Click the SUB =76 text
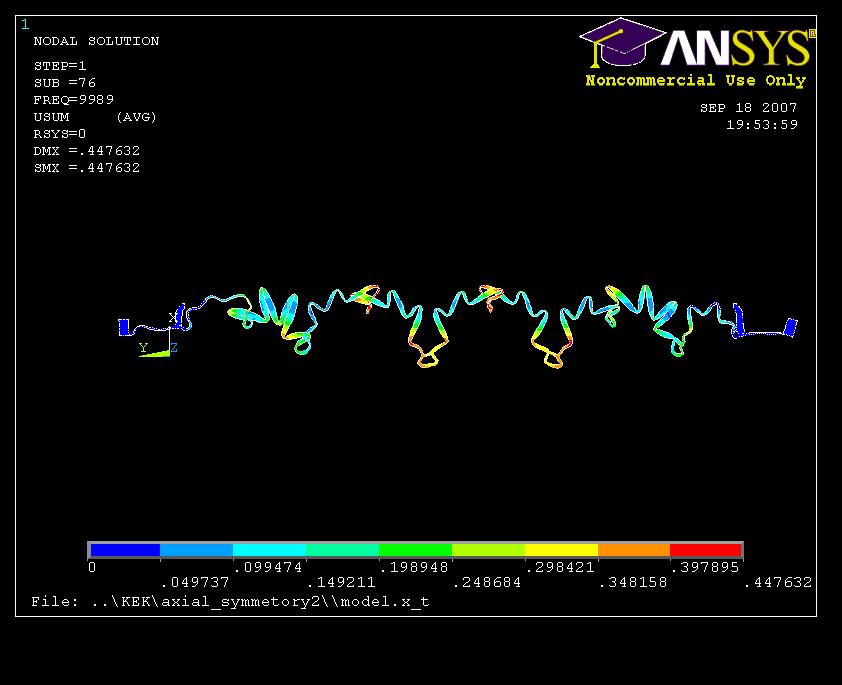Image resolution: width=842 pixels, height=685 pixels. pyautogui.click(x=64, y=83)
